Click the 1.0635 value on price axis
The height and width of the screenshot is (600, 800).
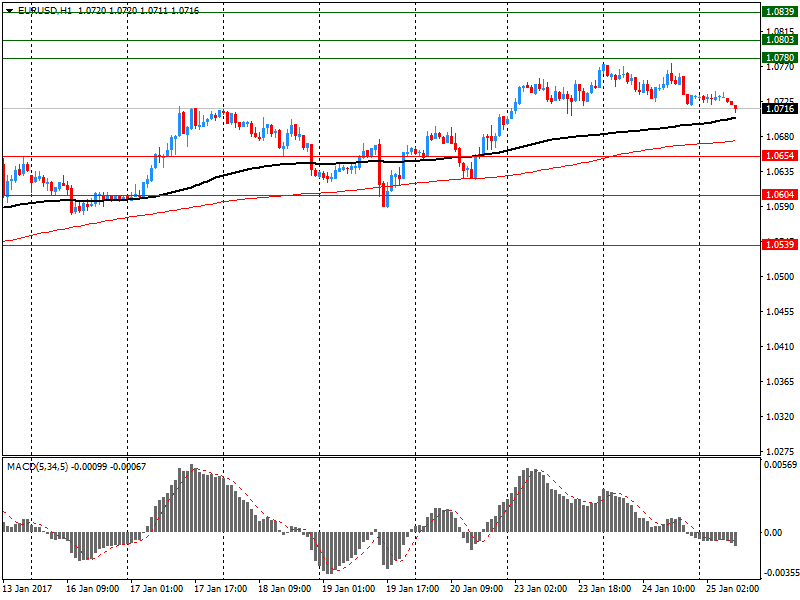780,171
